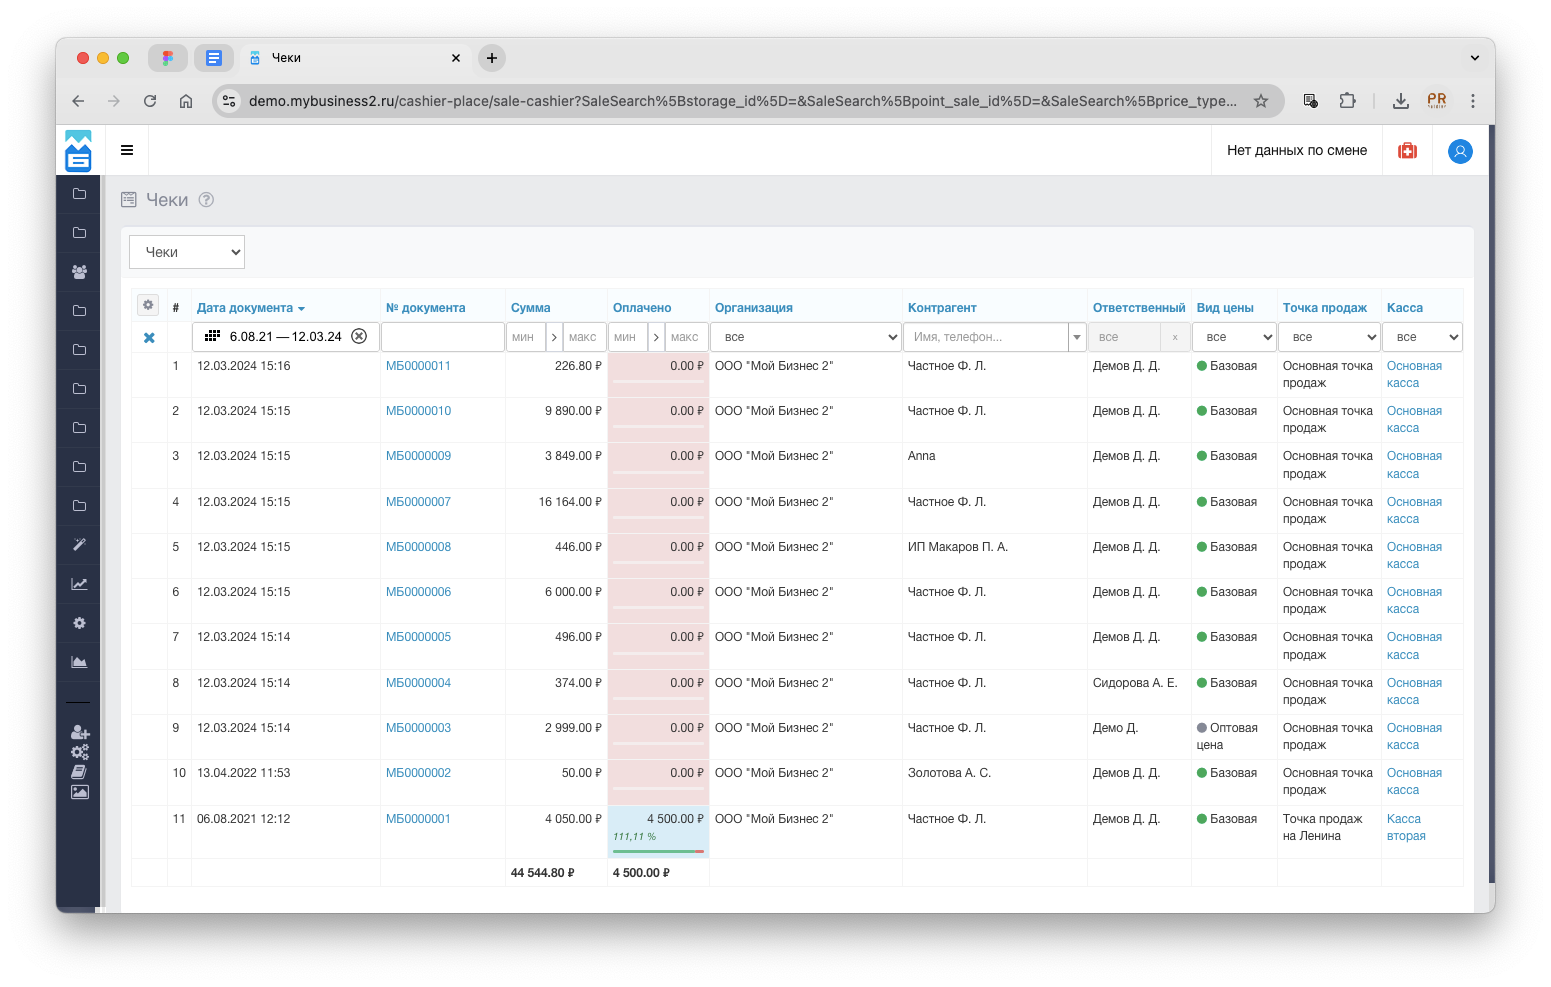The height and width of the screenshot is (987, 1551).
Task: Open a new browser tab
Action: [x=492, y=58]
